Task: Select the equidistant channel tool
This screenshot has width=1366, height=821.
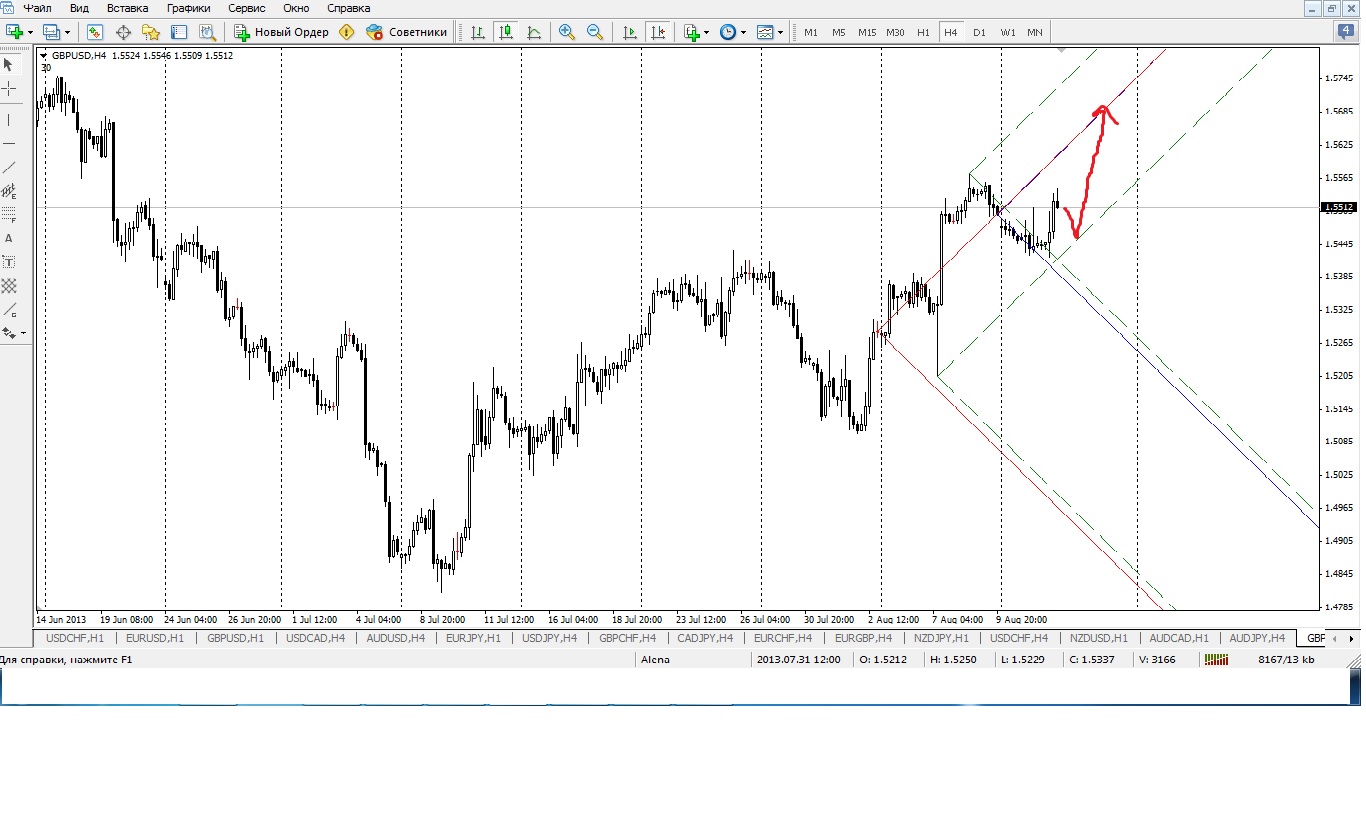Action: pyautogui.click(x=9, y=190)
